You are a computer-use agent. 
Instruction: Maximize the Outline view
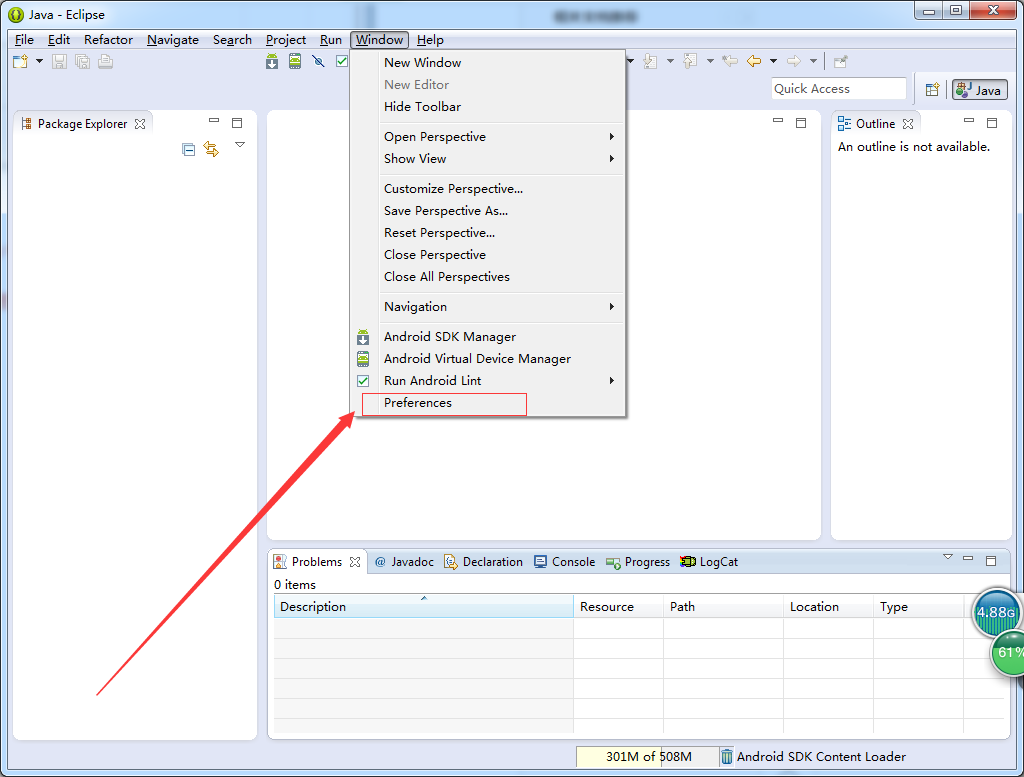[x=992, y=123]
